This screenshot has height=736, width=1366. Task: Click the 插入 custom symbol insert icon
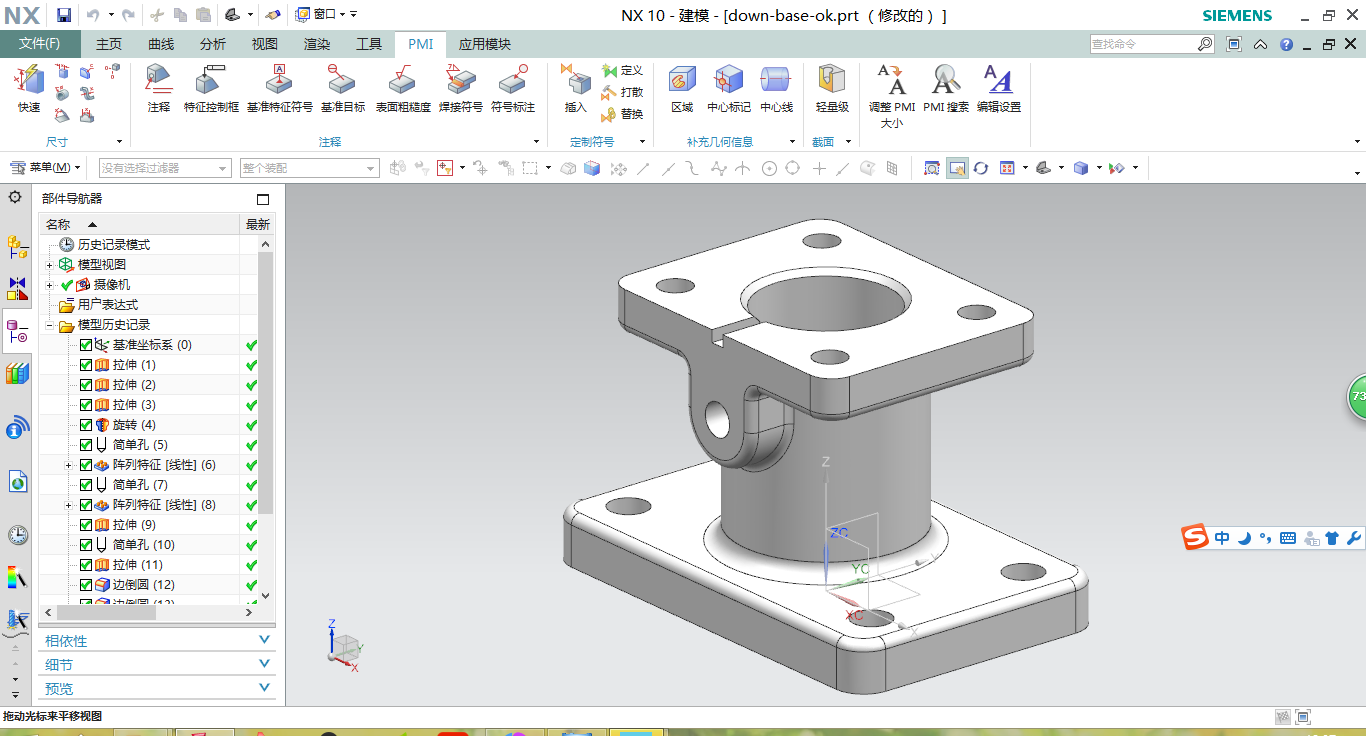(x=576, y=89)
